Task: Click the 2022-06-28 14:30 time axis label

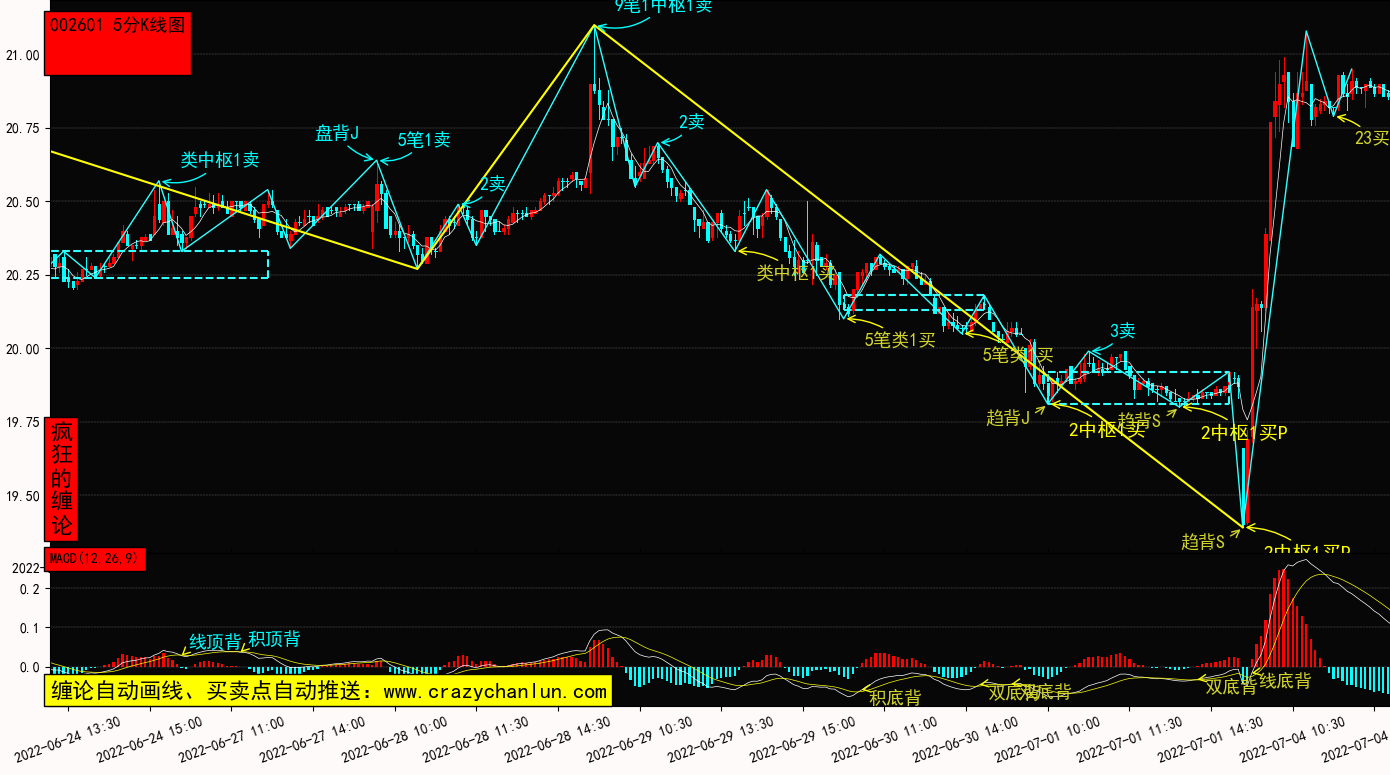Action: click(x=559, y=738)
